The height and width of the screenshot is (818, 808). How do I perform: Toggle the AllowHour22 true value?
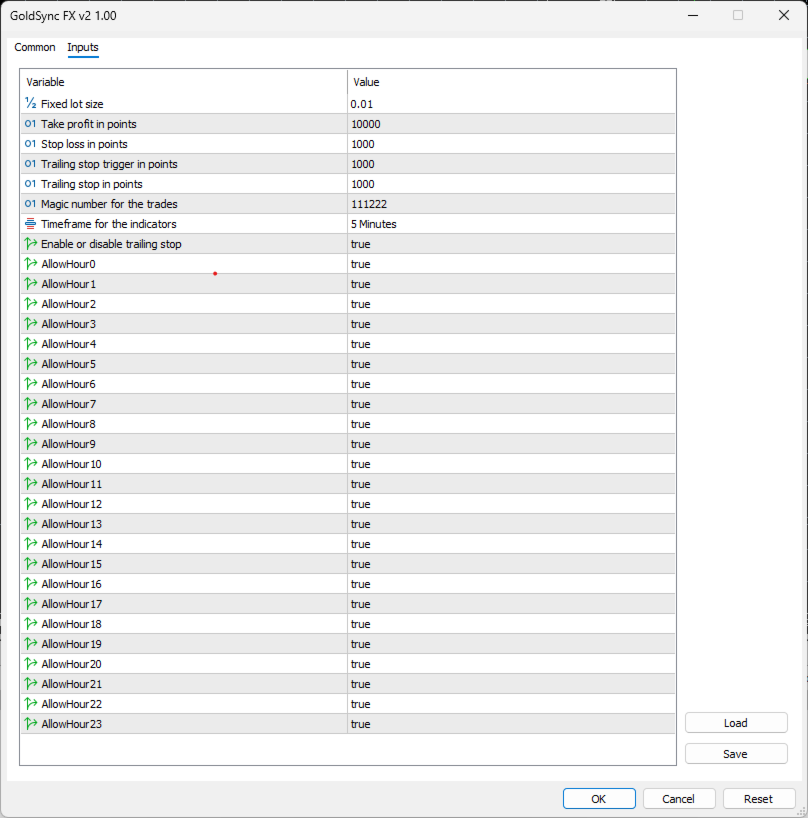coord(360,704)
